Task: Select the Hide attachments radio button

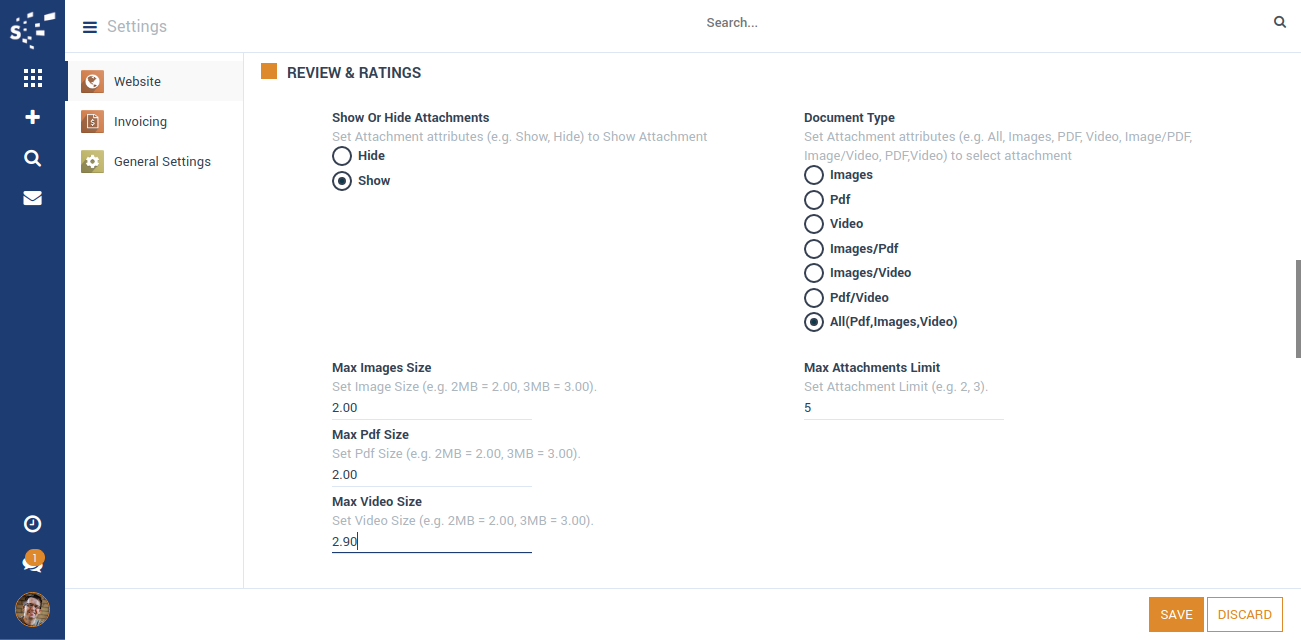Action: click(x=342, y=156)
